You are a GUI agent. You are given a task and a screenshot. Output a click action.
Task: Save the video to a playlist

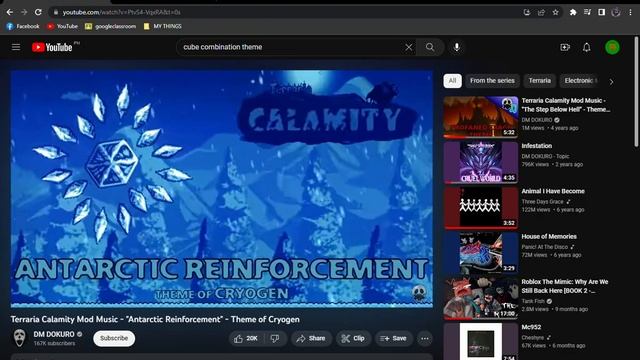click(x=393, y=338)
